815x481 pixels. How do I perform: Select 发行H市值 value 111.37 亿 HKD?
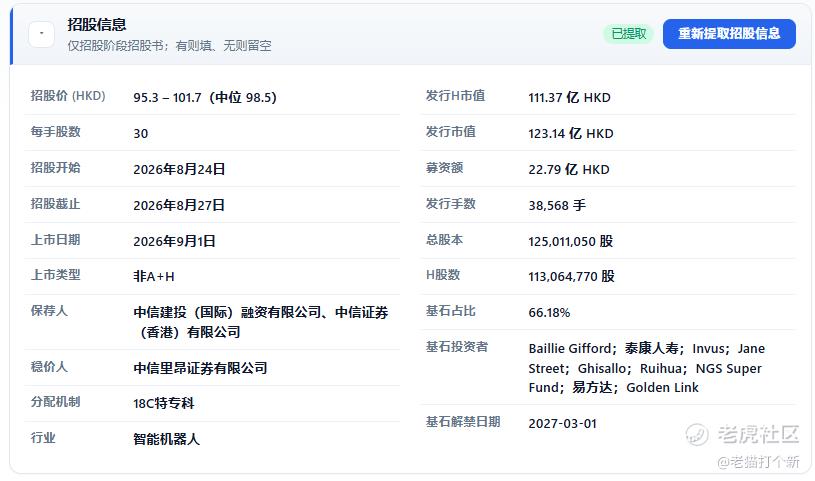coord(569,97)
